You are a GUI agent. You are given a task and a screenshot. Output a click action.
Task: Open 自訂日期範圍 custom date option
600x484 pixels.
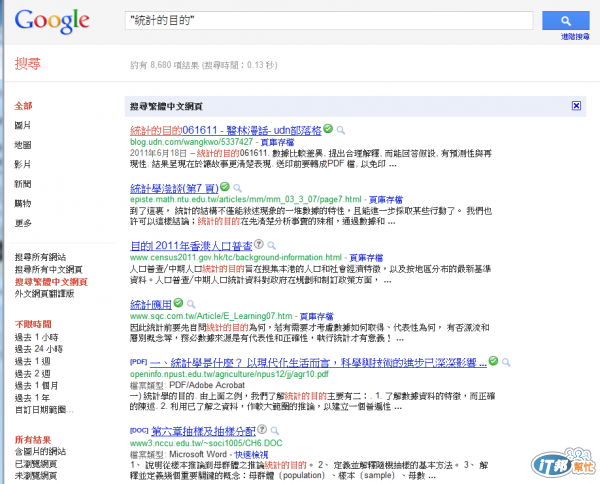pyautogui.click(x=44, y=410)
